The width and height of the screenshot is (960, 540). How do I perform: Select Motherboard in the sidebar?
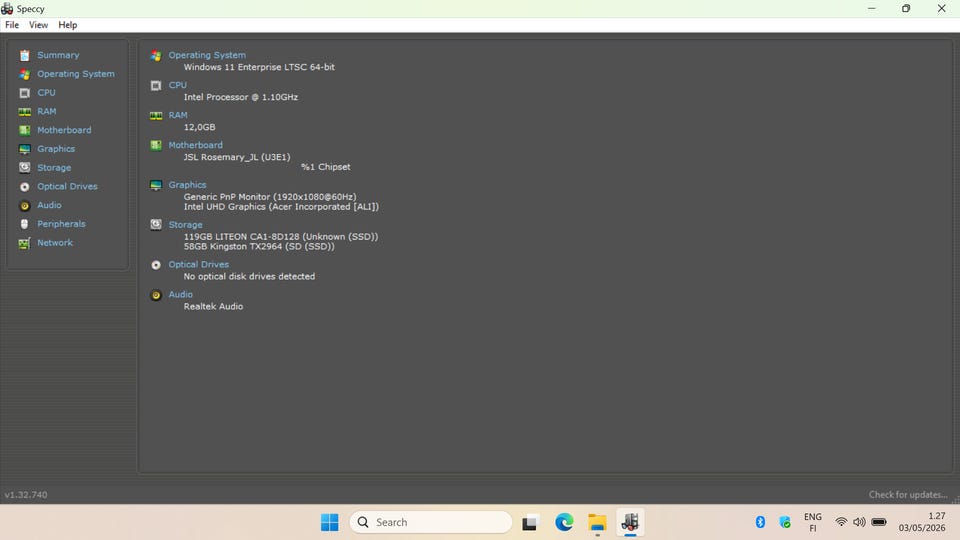(64, 130)
